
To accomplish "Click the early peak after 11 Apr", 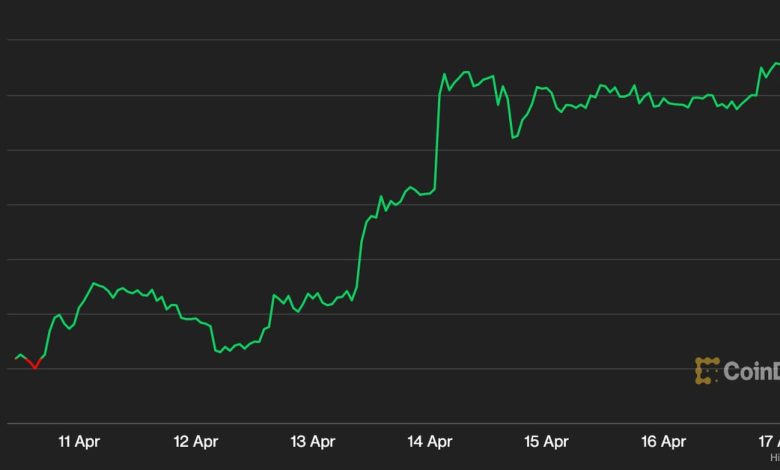I will pyautogui.click(x=94, y=283).
